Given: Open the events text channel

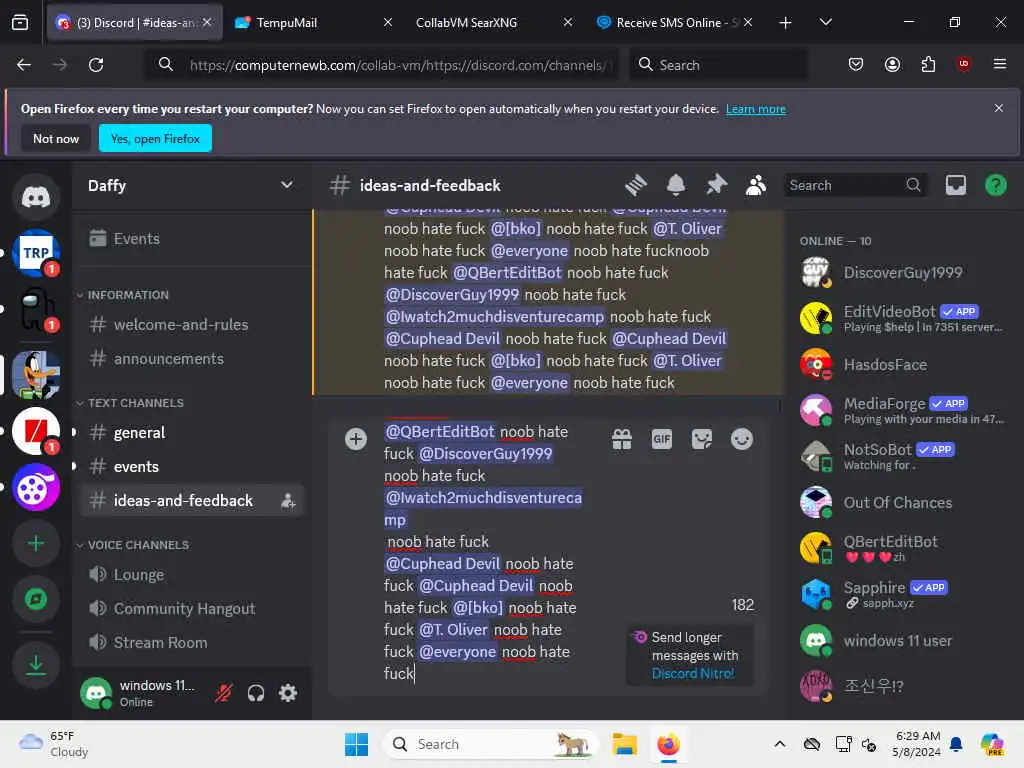Looking at the screenshot, I should (192, 466).
